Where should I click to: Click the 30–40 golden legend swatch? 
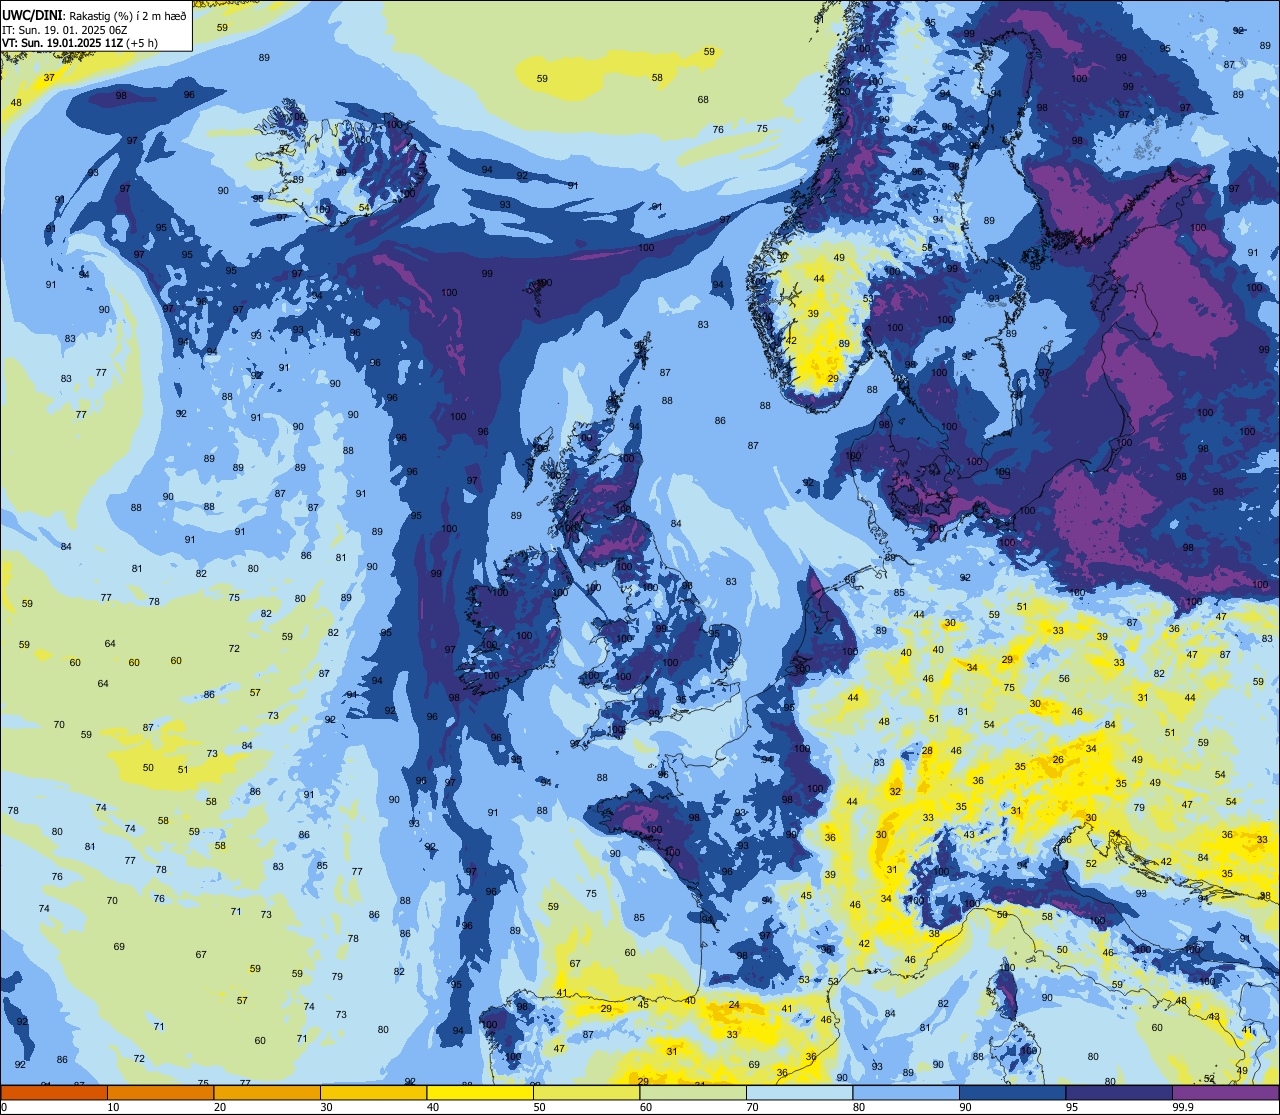point(373,1092)
